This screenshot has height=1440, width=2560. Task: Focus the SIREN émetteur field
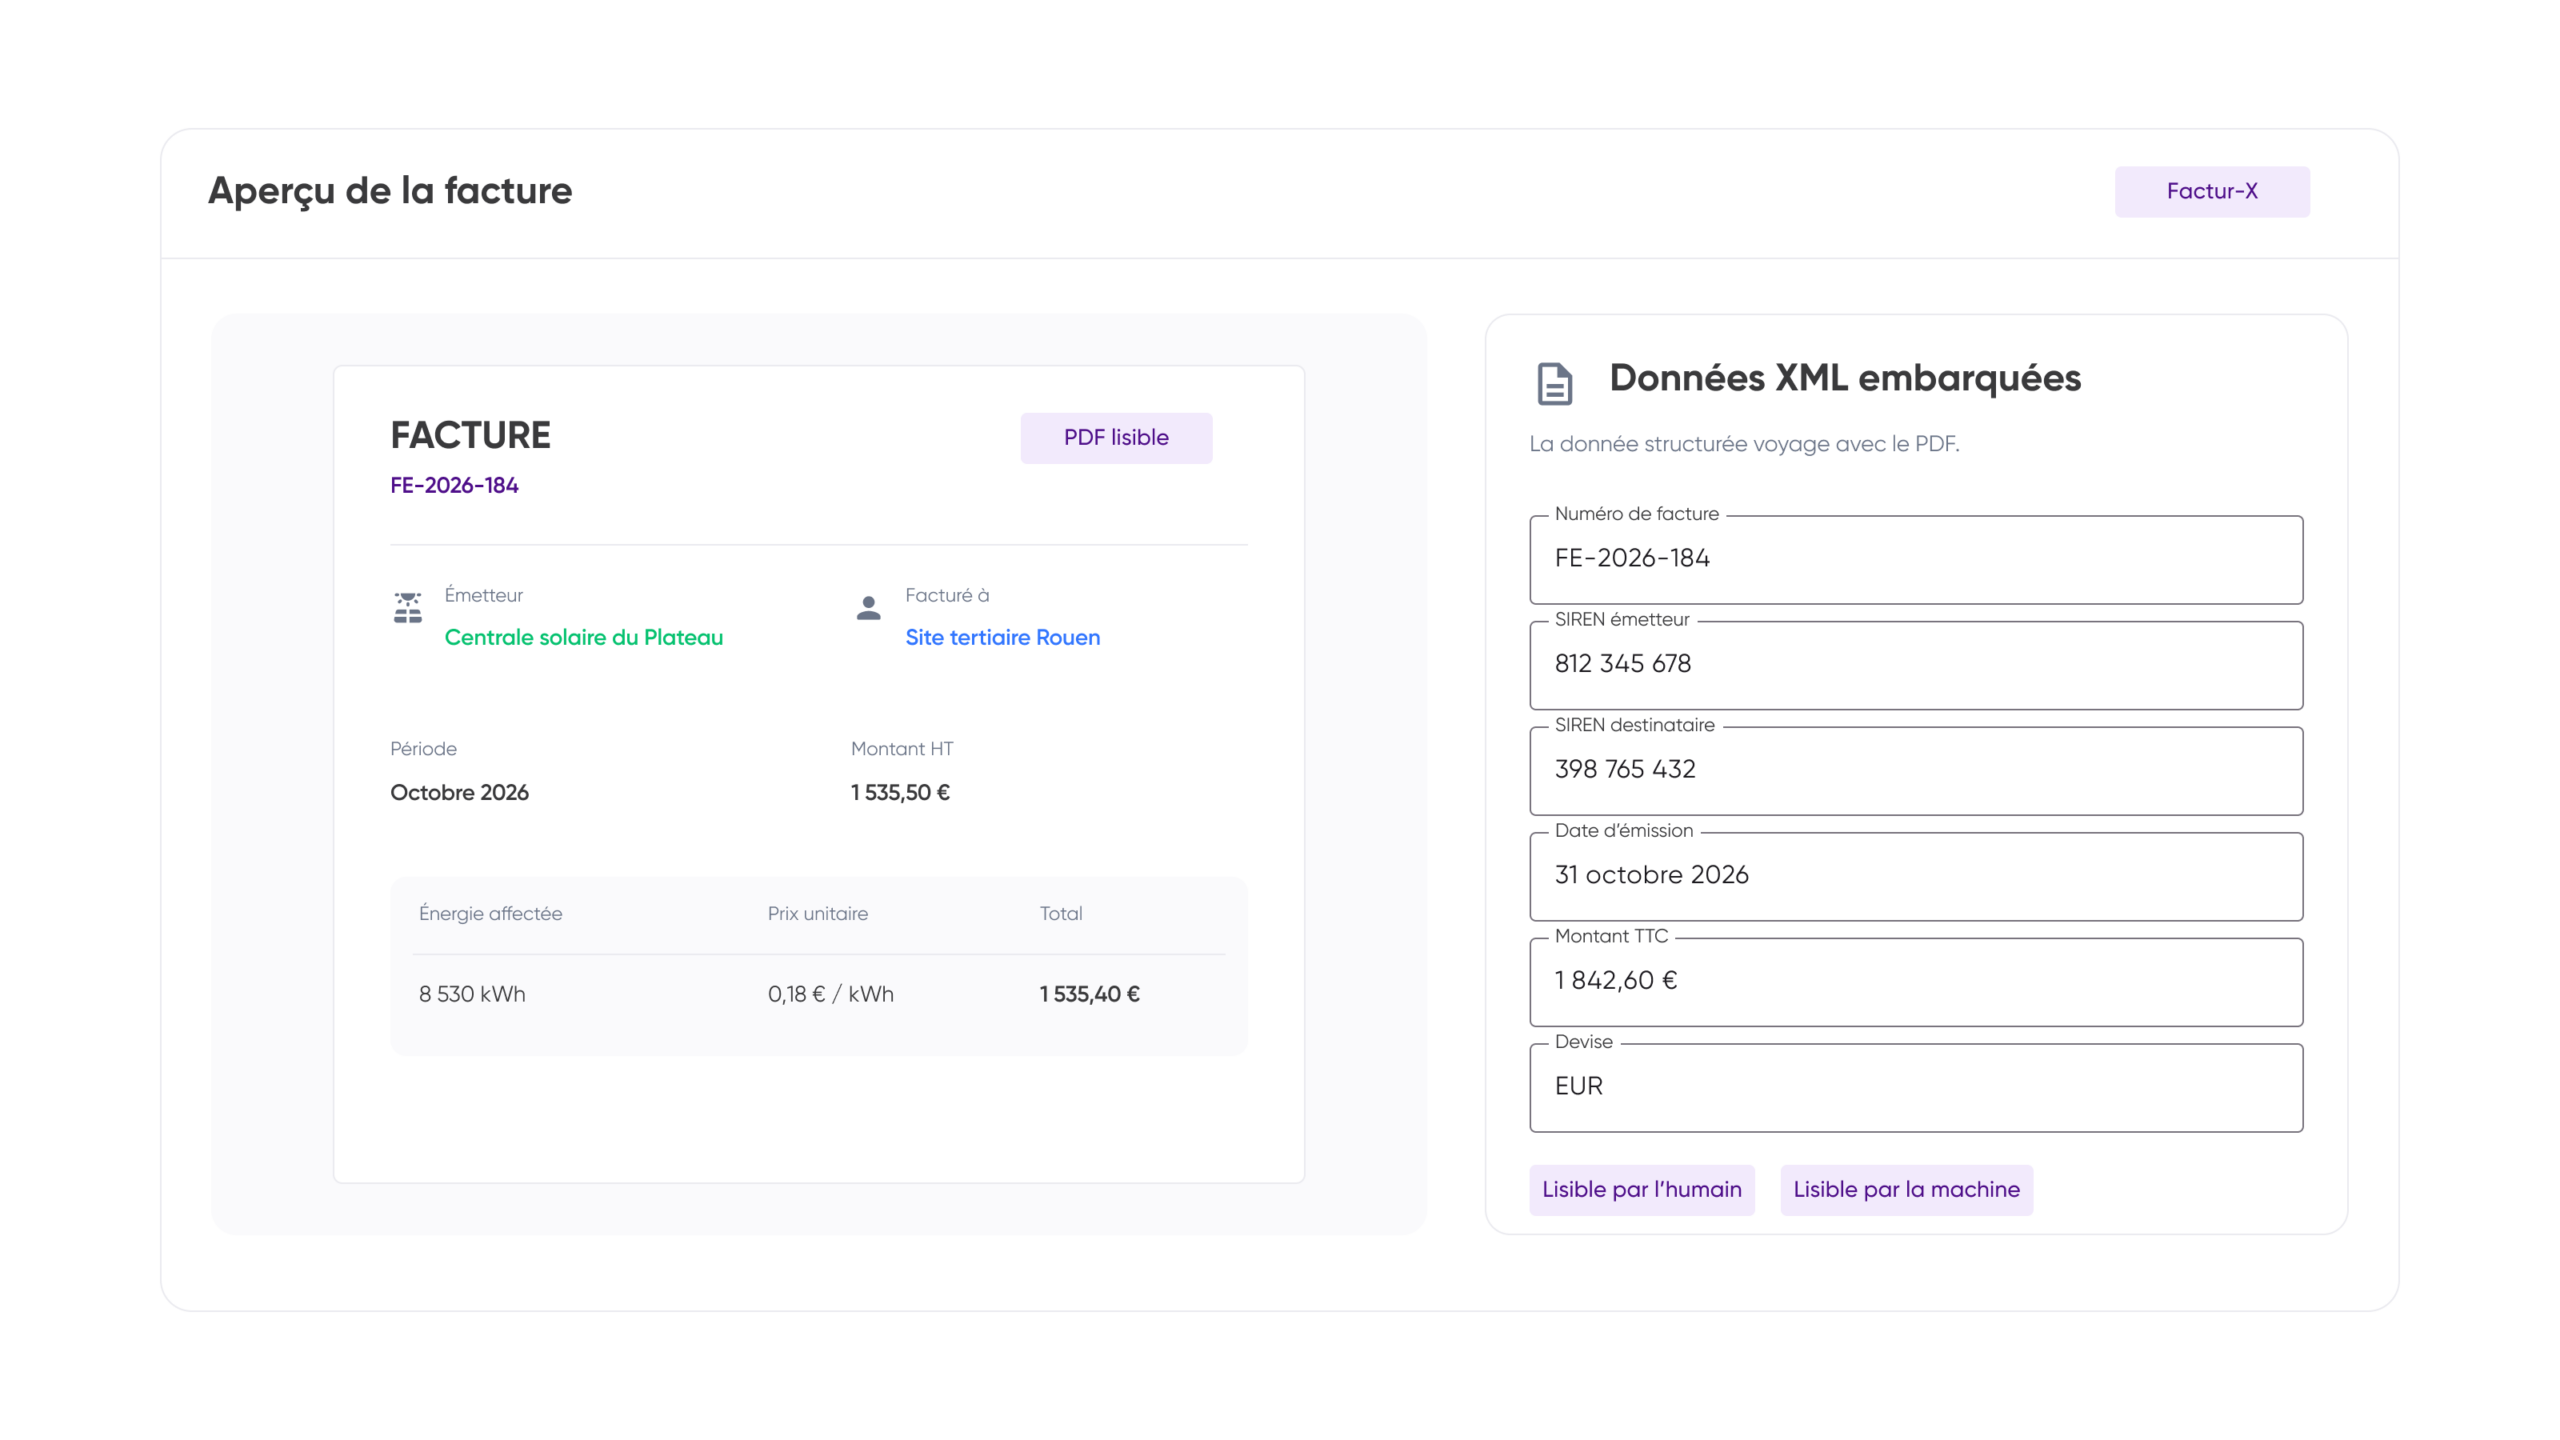pyautogui.click(x=1915, y=665)
